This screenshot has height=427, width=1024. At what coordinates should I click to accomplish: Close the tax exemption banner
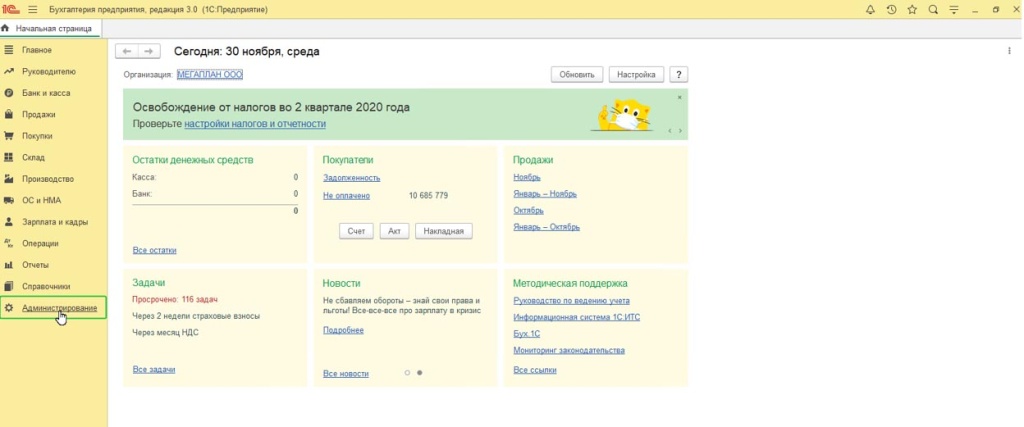[x=680, y=98]
